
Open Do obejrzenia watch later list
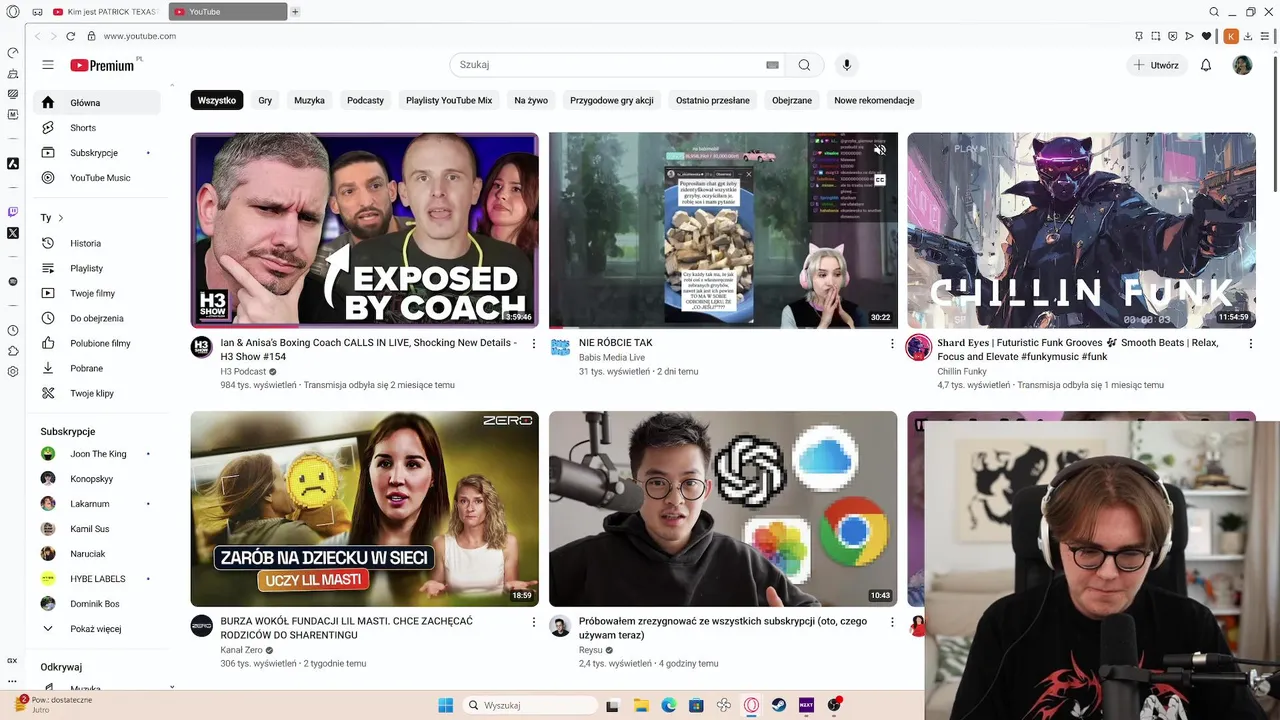click(x=96, y=318)
